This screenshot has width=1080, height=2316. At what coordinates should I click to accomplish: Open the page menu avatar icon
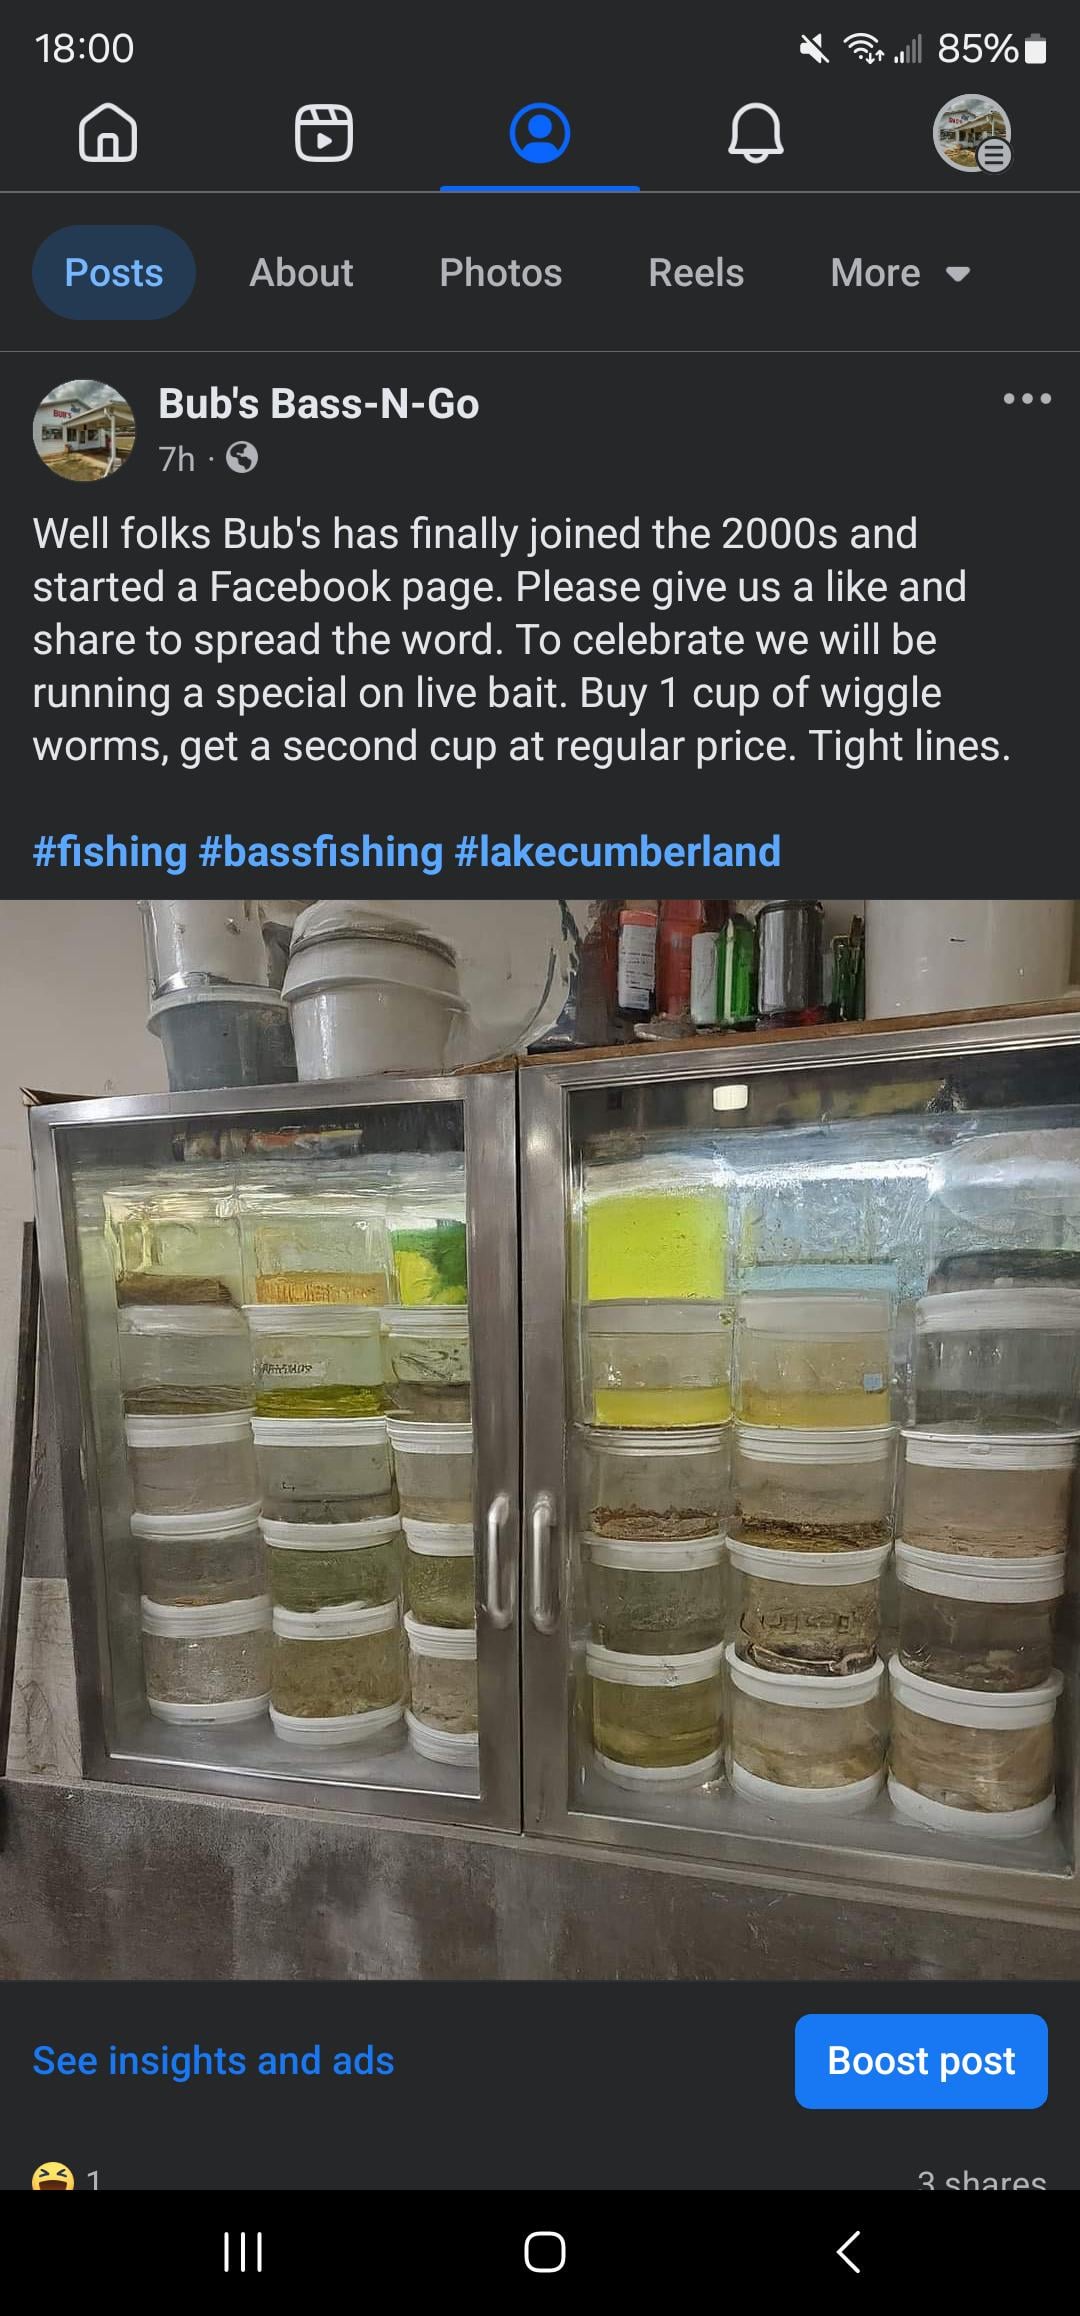(x=972, y=133)
